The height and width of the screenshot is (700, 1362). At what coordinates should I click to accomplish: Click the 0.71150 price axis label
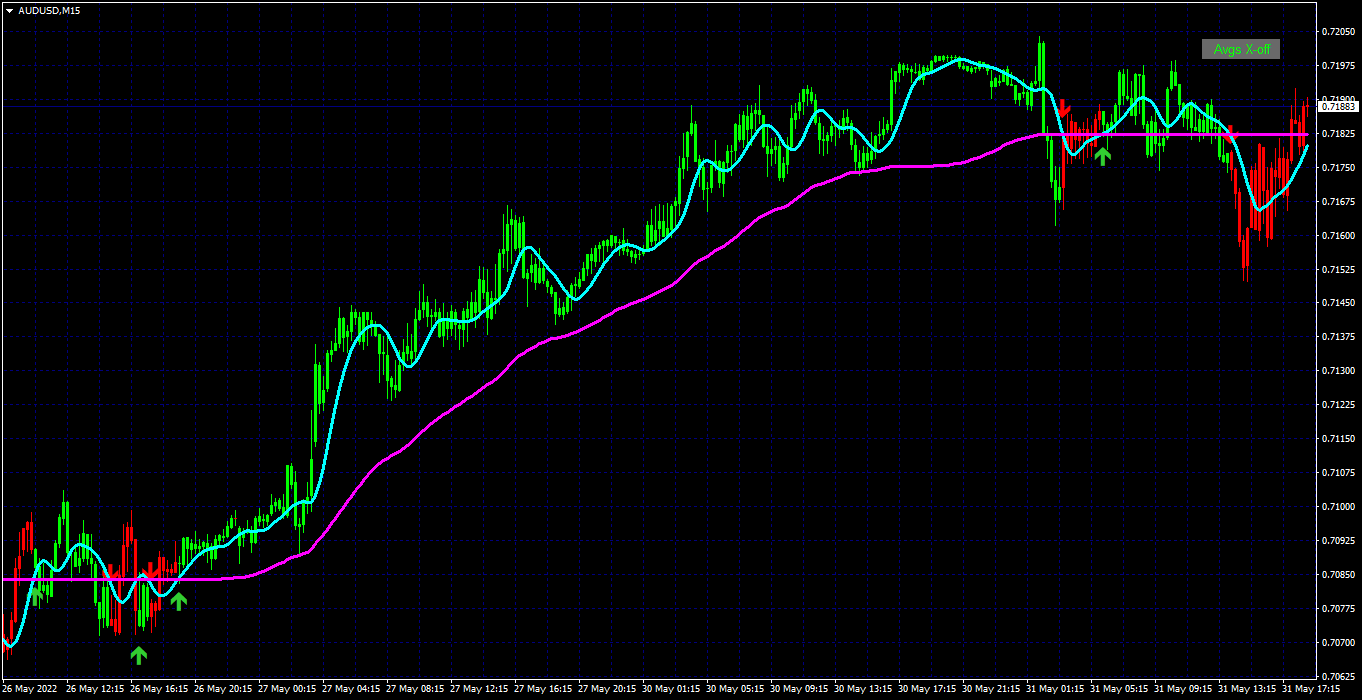pyautogui.click(x=1338, y=439)
